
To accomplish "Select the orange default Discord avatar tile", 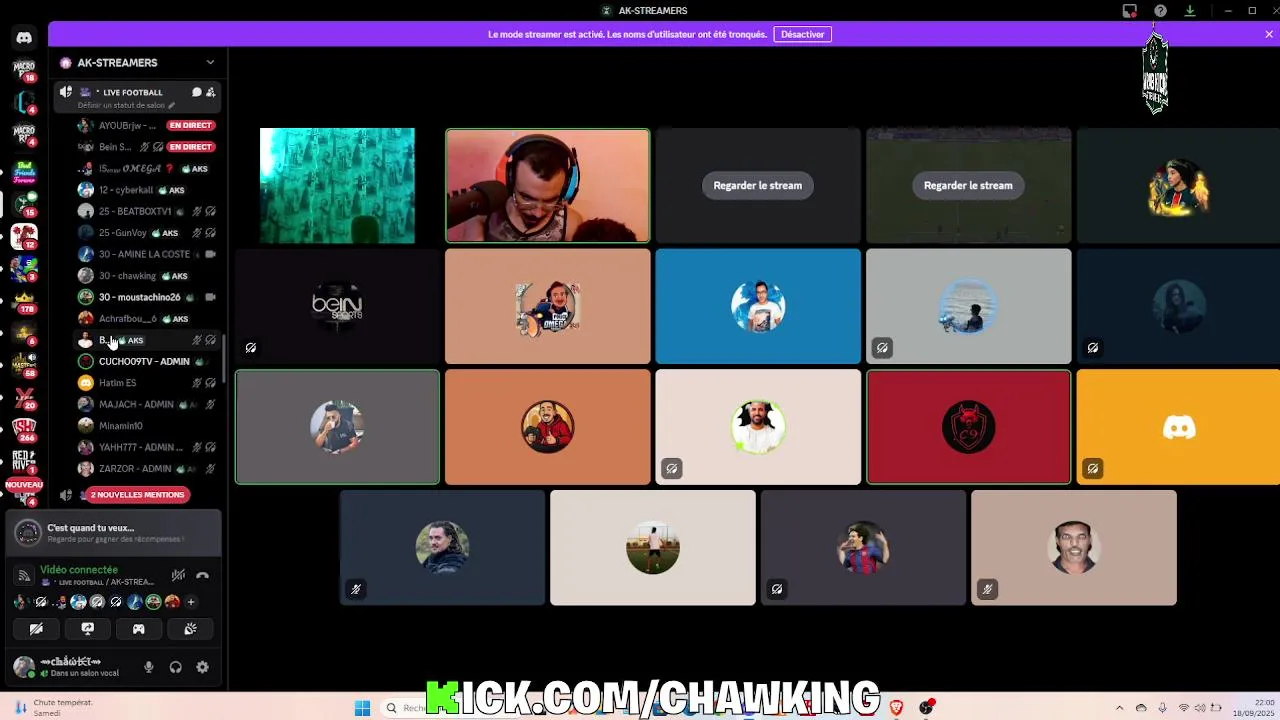I will point(1178,427).
